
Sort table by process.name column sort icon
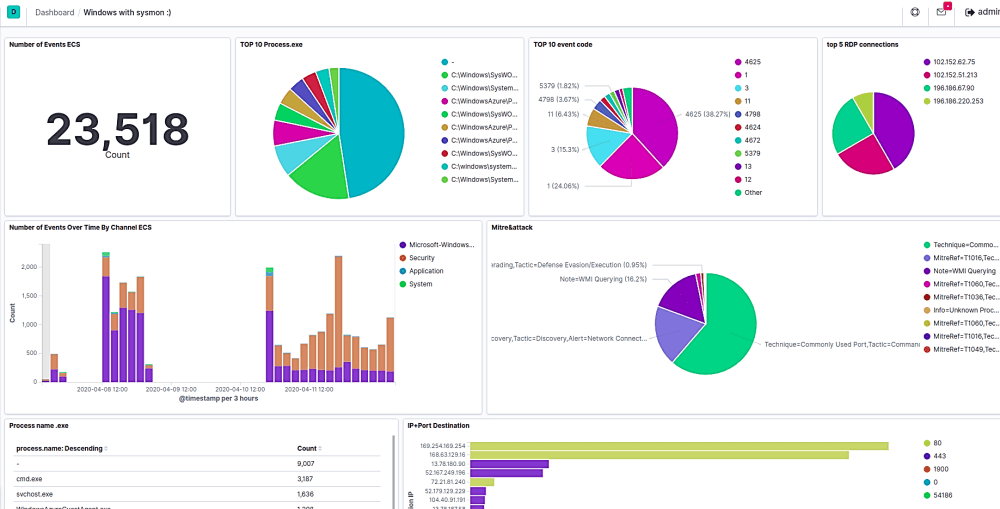click(106, 449)
